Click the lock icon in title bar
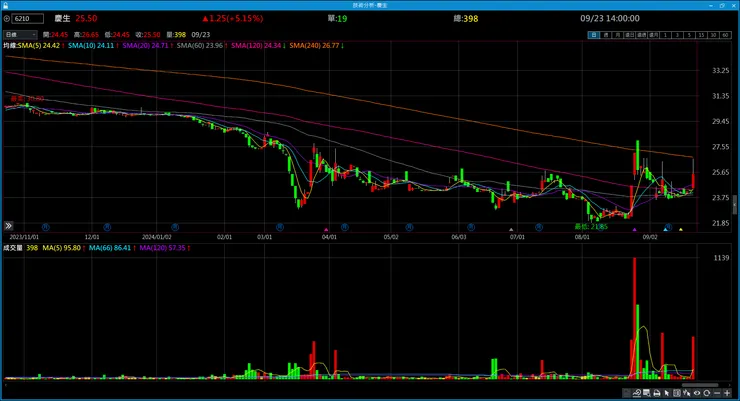740x401 pixels. 5,5
